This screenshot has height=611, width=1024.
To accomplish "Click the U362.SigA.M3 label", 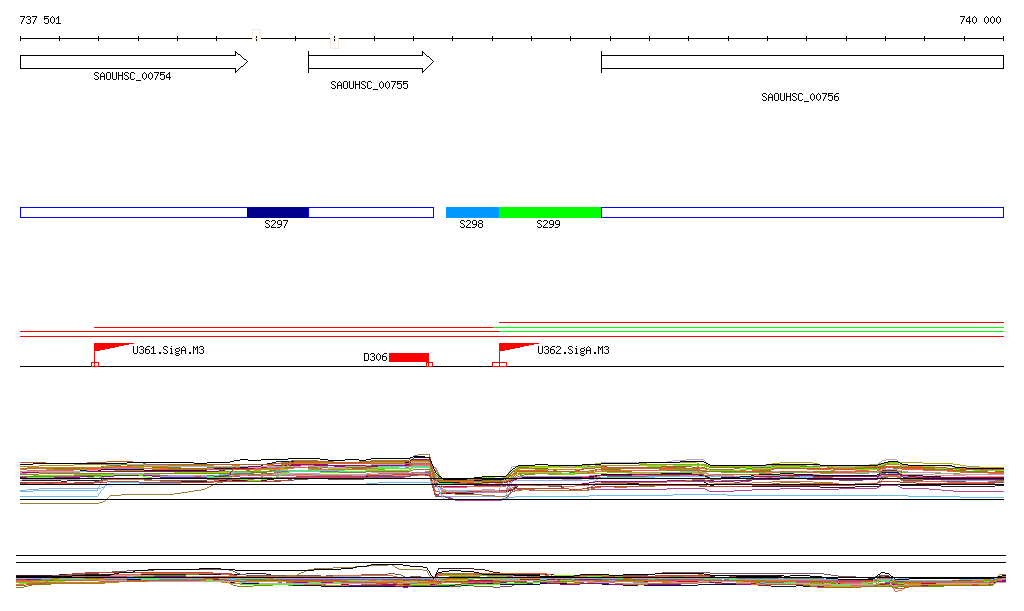I will click(x=573, y=351).
